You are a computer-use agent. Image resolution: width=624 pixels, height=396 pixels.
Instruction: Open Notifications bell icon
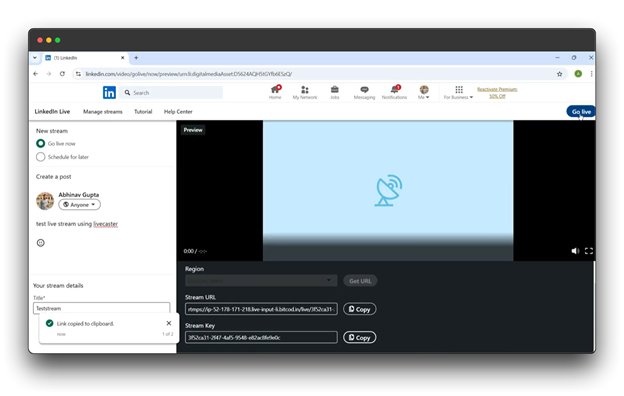tap(394, 92)
